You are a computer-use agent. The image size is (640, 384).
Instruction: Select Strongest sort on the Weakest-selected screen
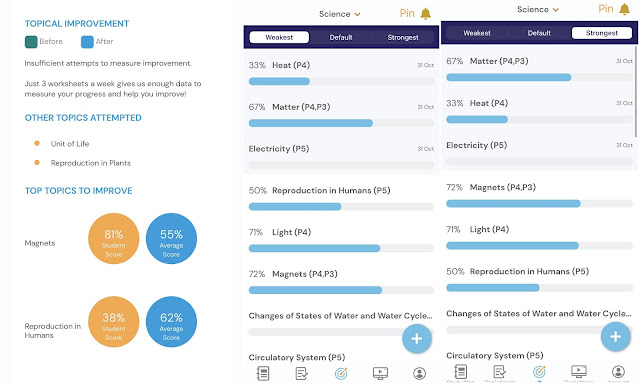coord(403,37)
